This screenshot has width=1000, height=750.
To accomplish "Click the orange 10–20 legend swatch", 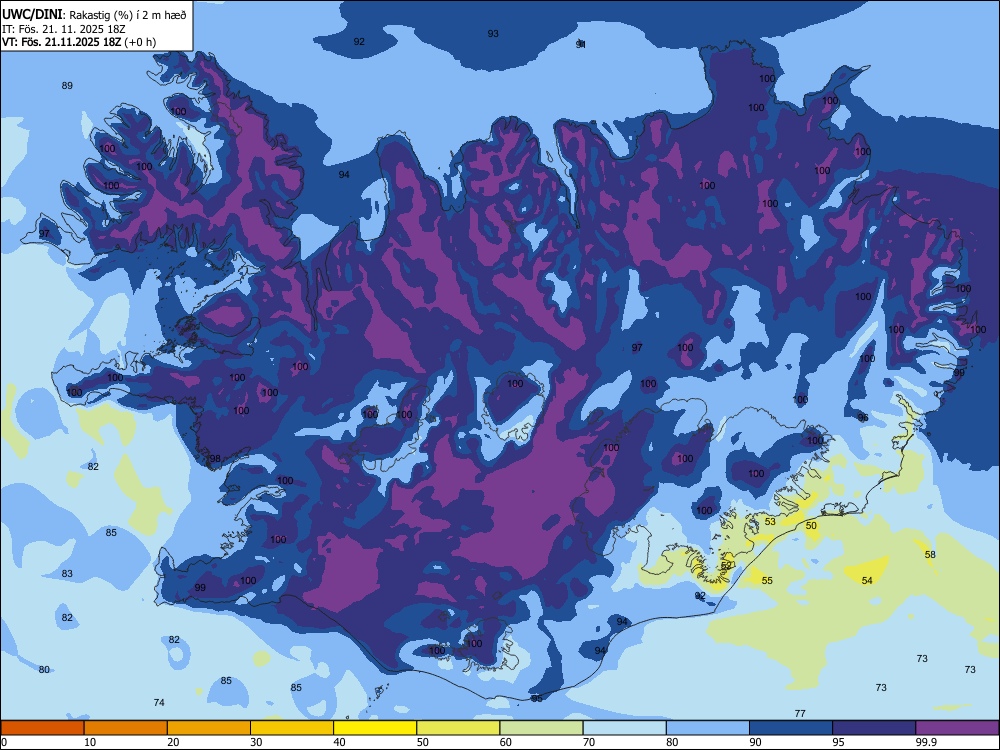I will tap(126, 728).
